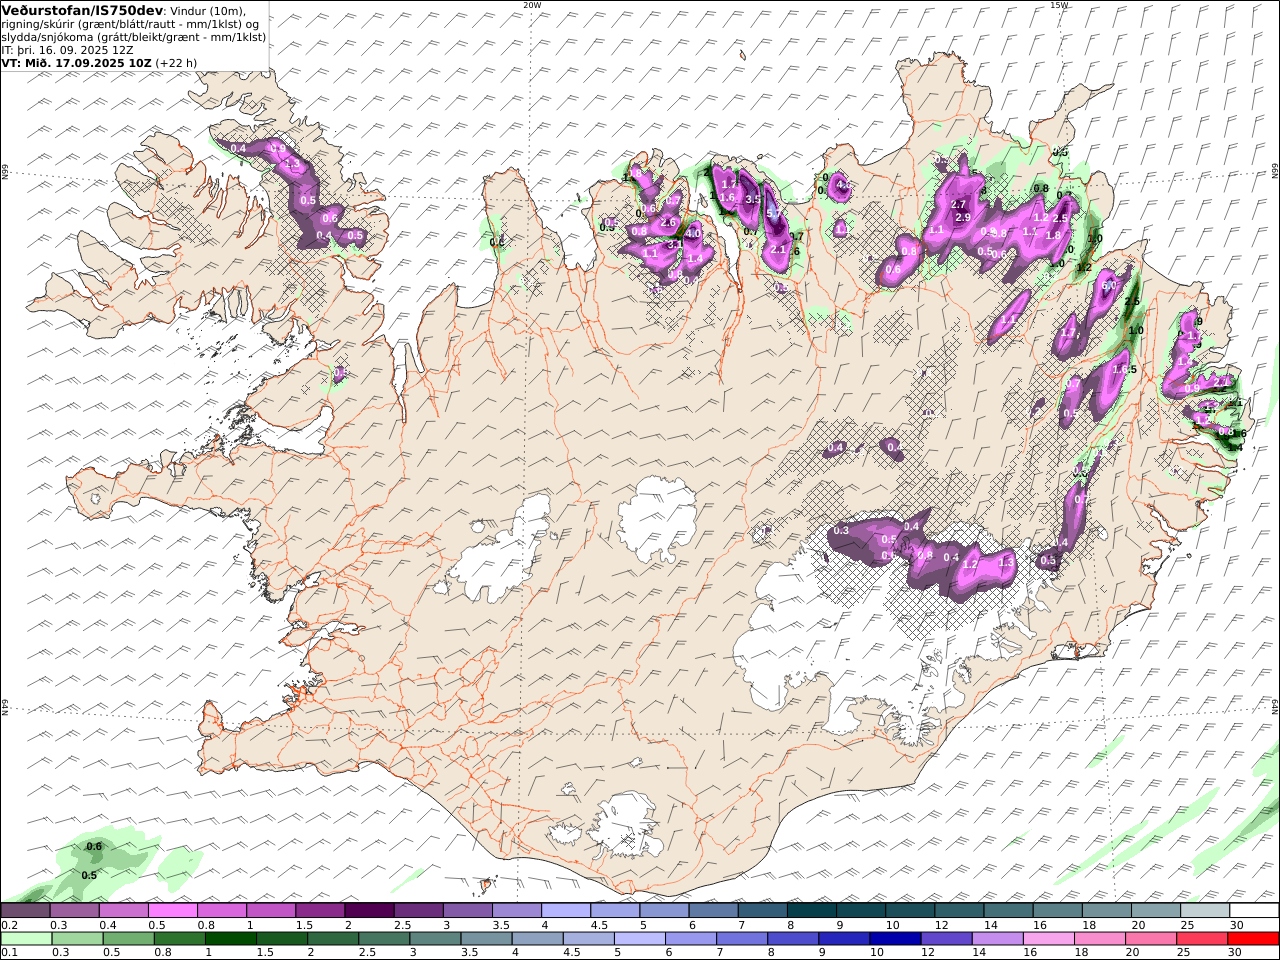Select the pale grey 25 swatch in upper legend
The width and height of the screenshot is (1280, 960).
[x=1205, y=910]
